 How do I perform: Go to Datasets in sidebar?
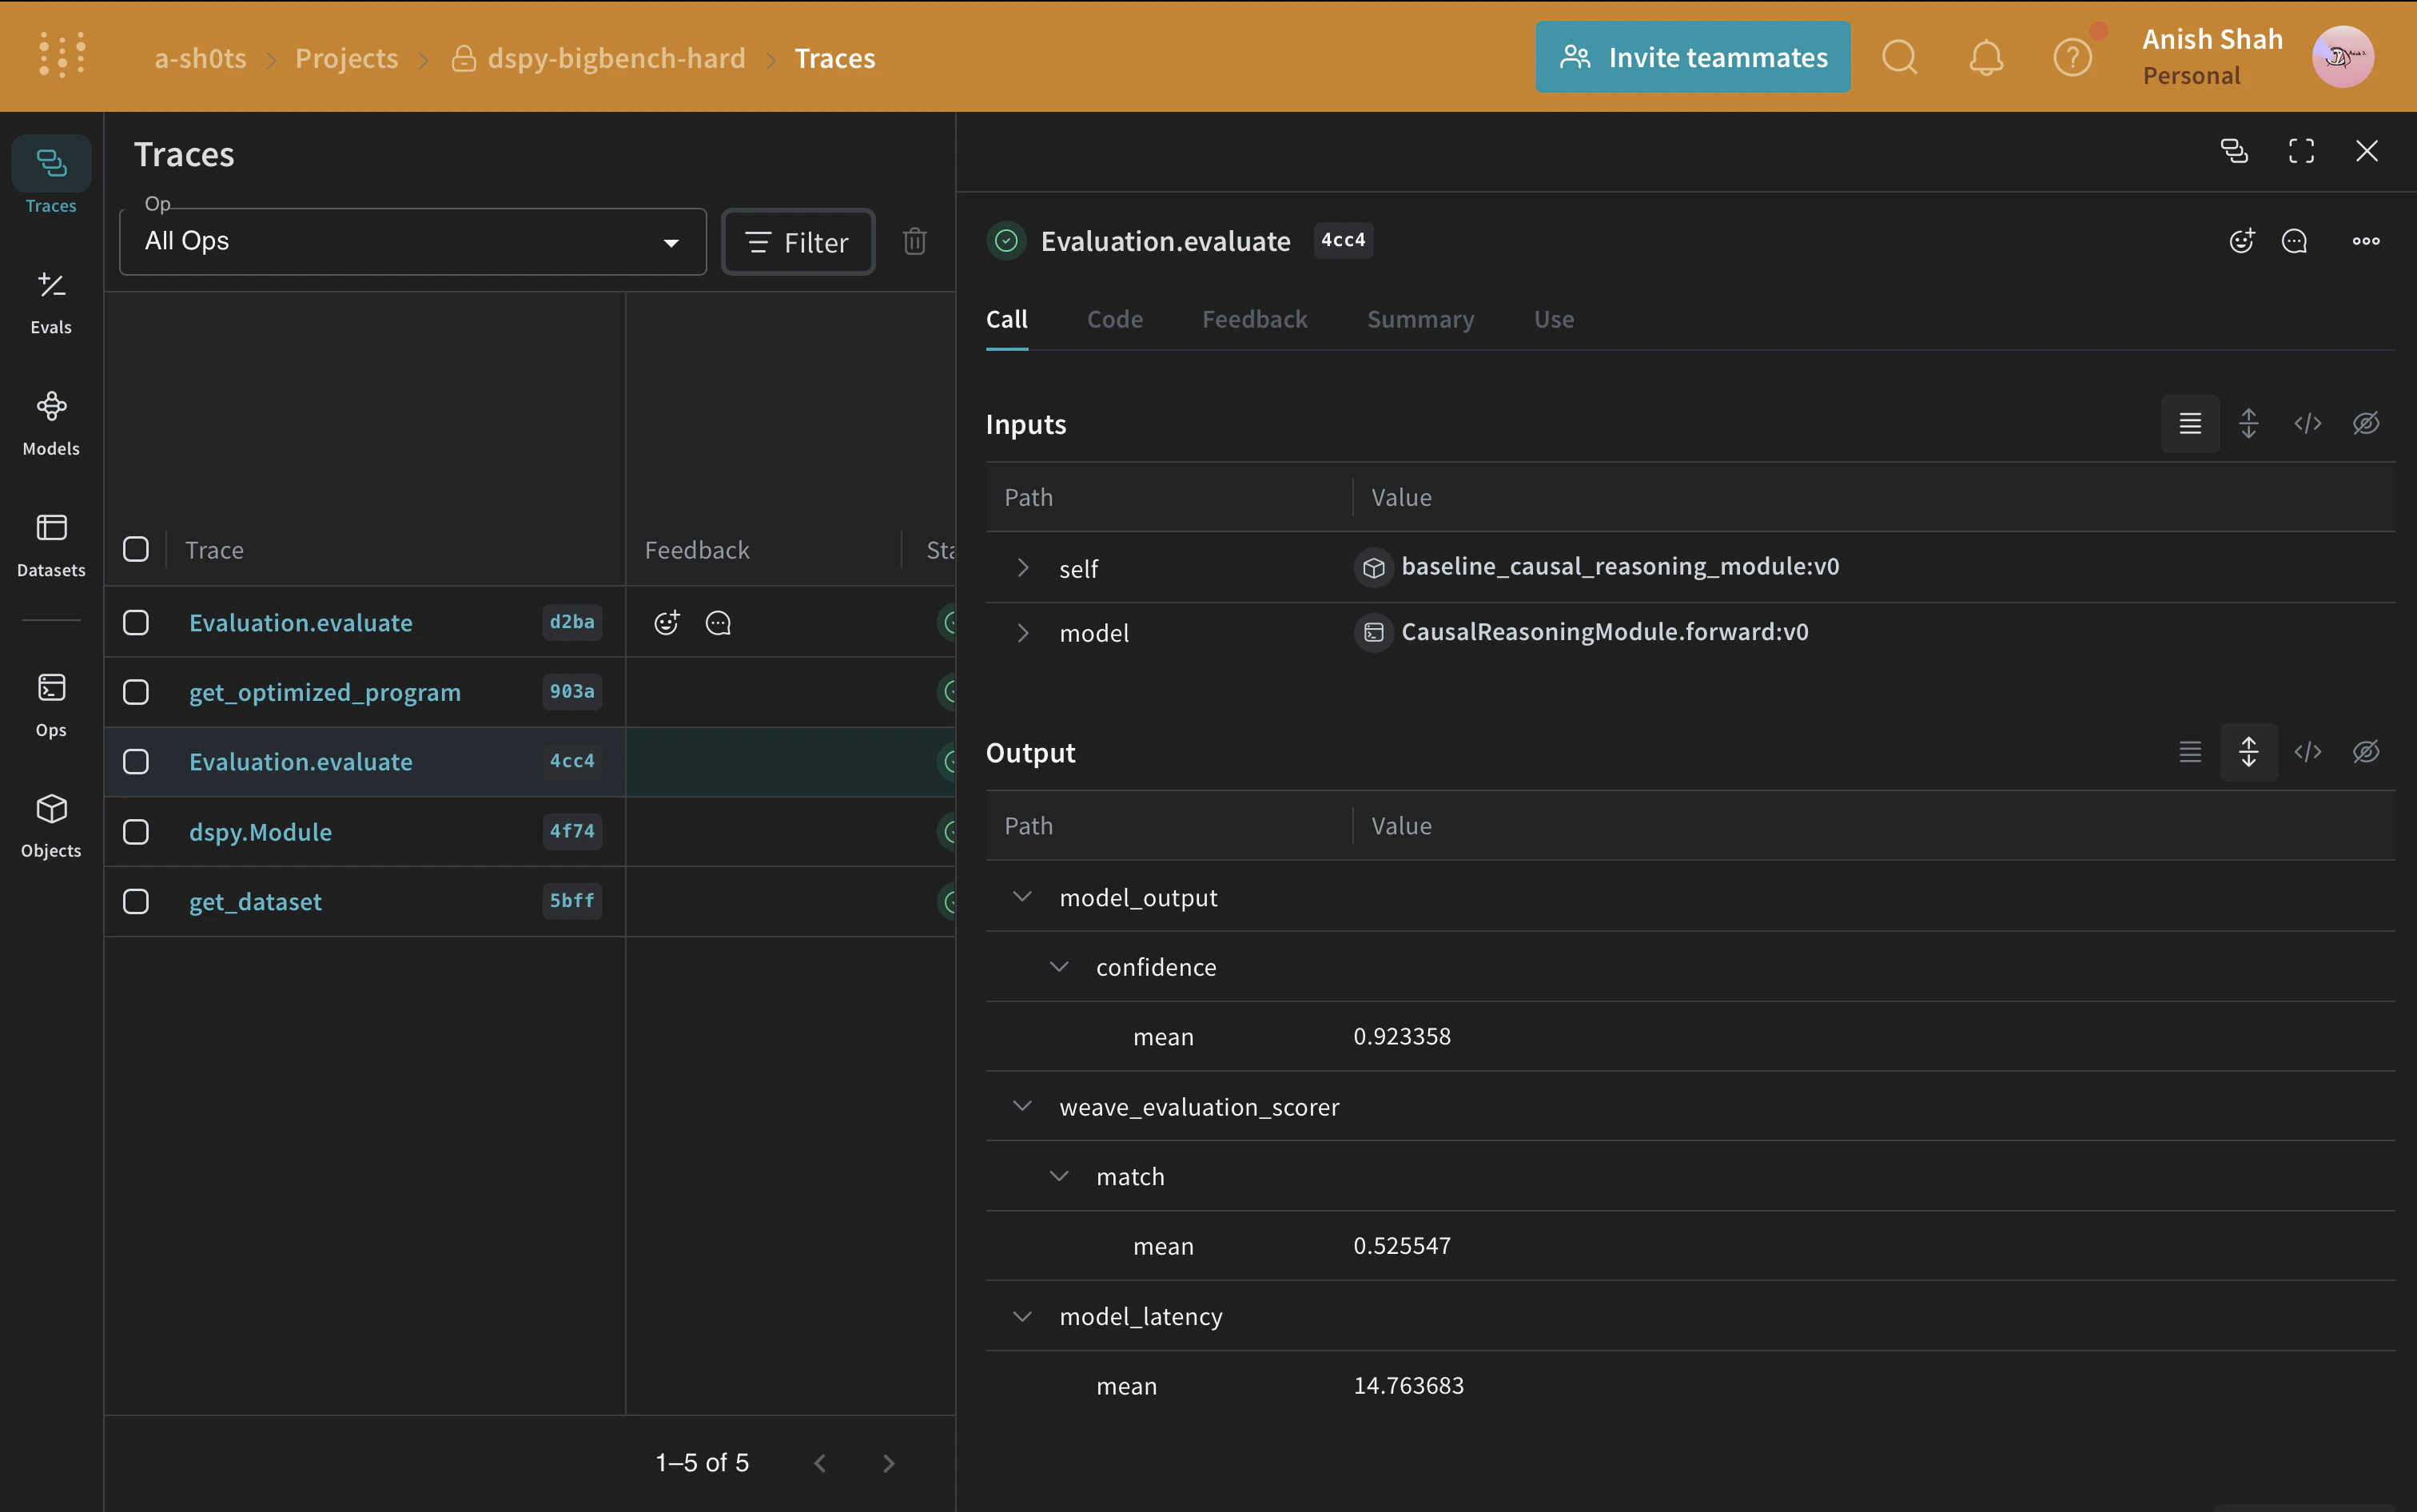tap(51, 543)
